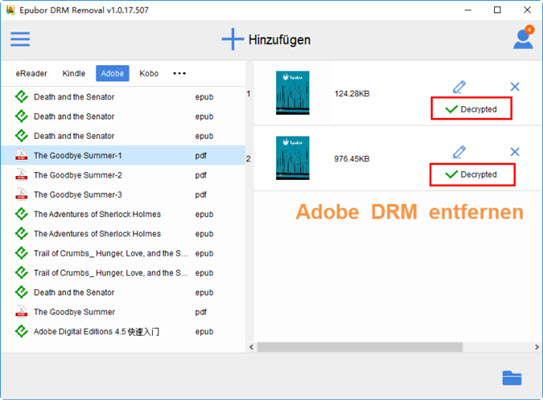Click the 124.28KB book cover thumbnail
543x400 pixels.
pos(293,93)
